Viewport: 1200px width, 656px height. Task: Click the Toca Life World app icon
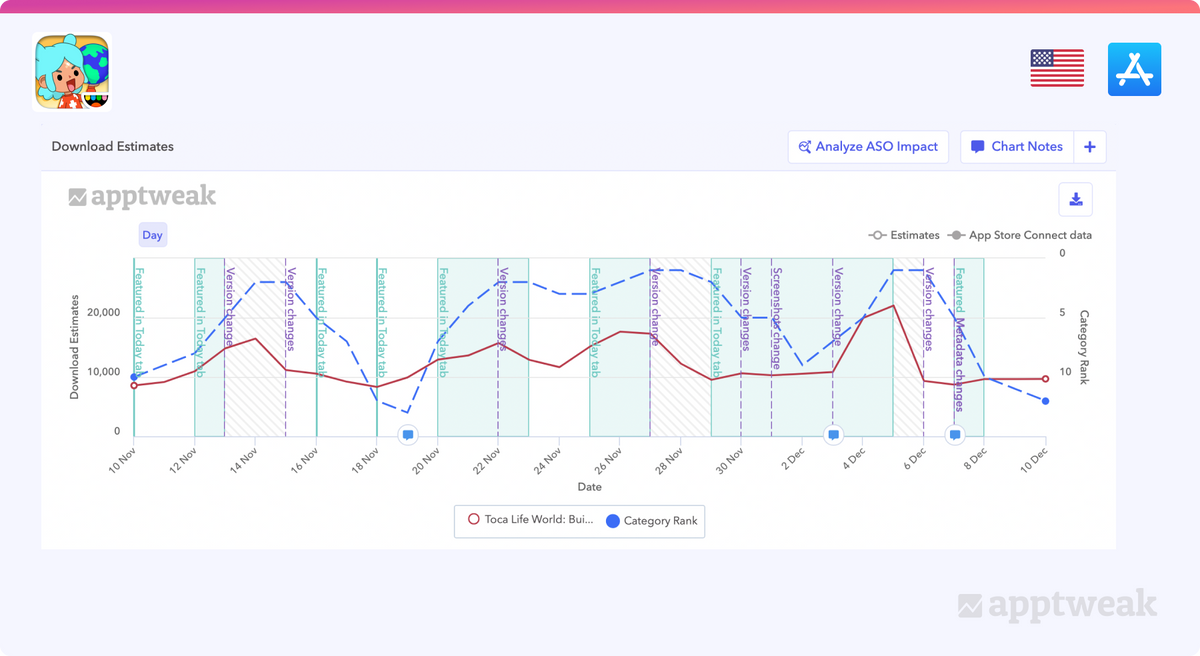(72, 72)
